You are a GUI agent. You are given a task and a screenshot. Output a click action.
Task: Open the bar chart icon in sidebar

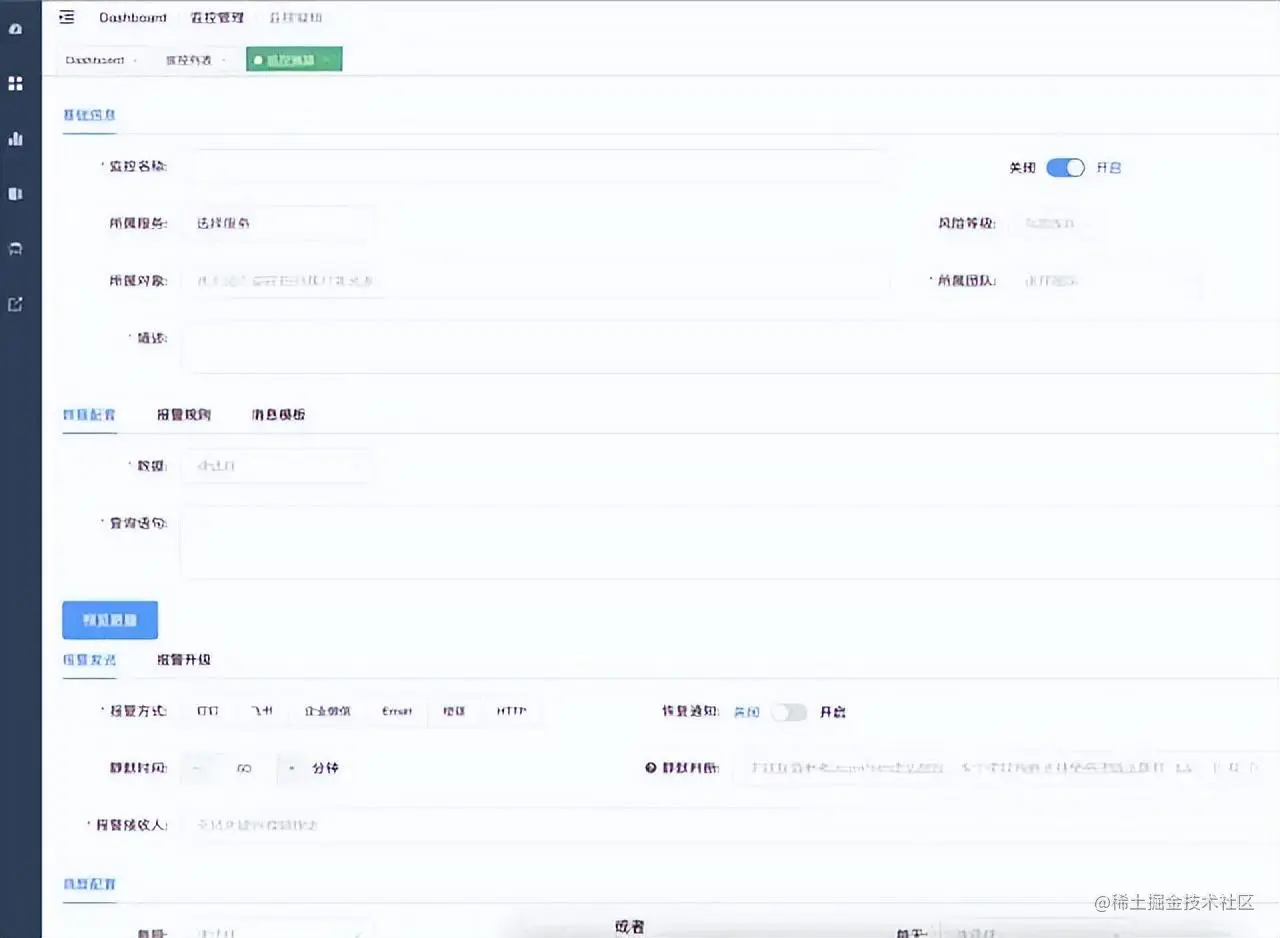point(15,139)
